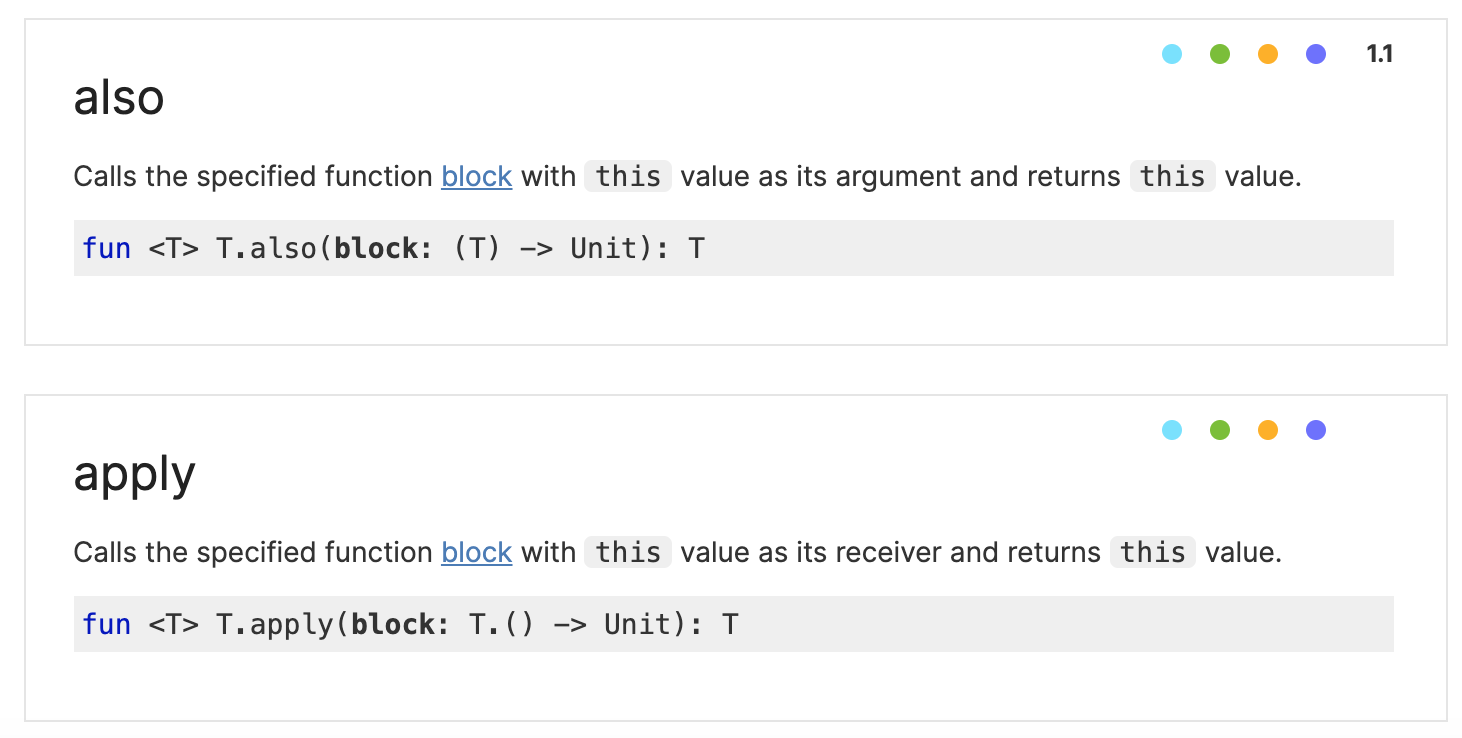The width and height of the screenshot is (1462, 738).
Task: Open the block link in also description
Action: point(477,177)
